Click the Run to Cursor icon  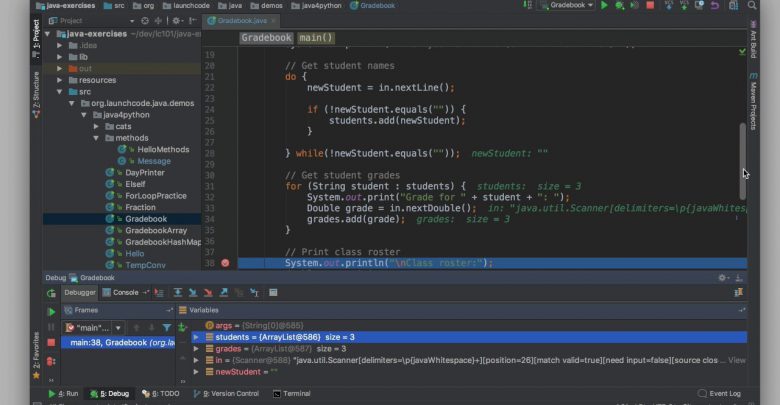255,293
